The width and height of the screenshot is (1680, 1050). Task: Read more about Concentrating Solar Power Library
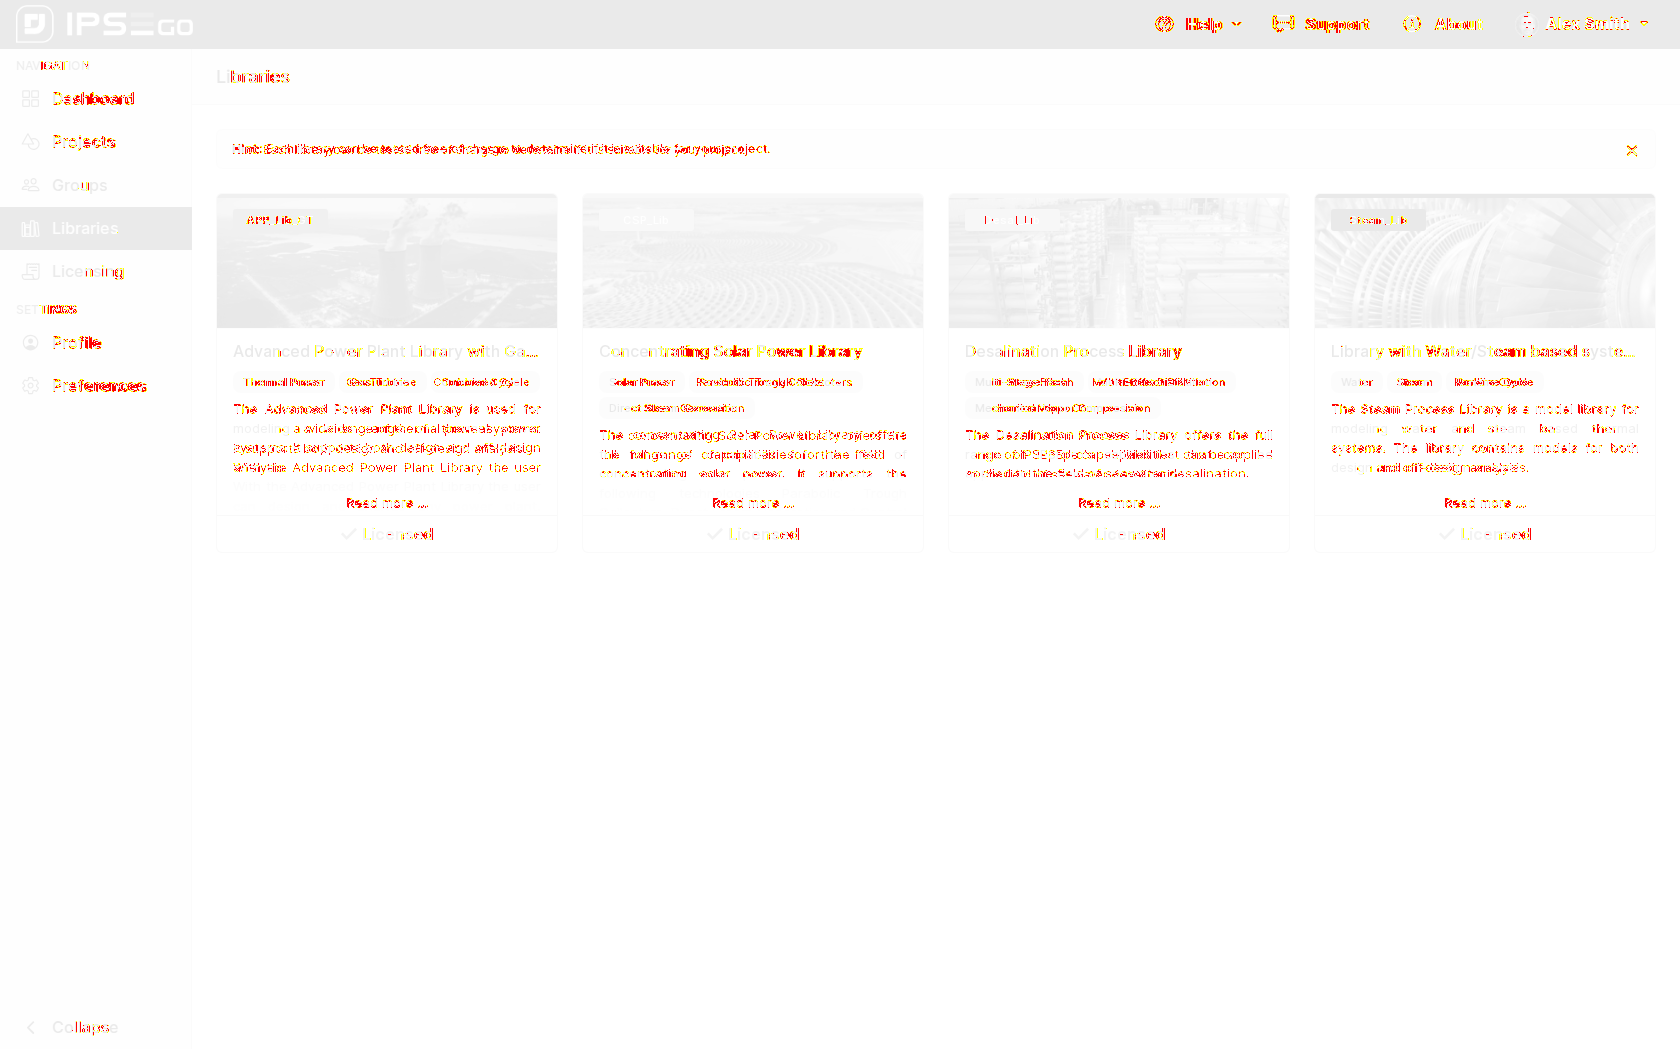pyautogui.click(x=752, y=503)
